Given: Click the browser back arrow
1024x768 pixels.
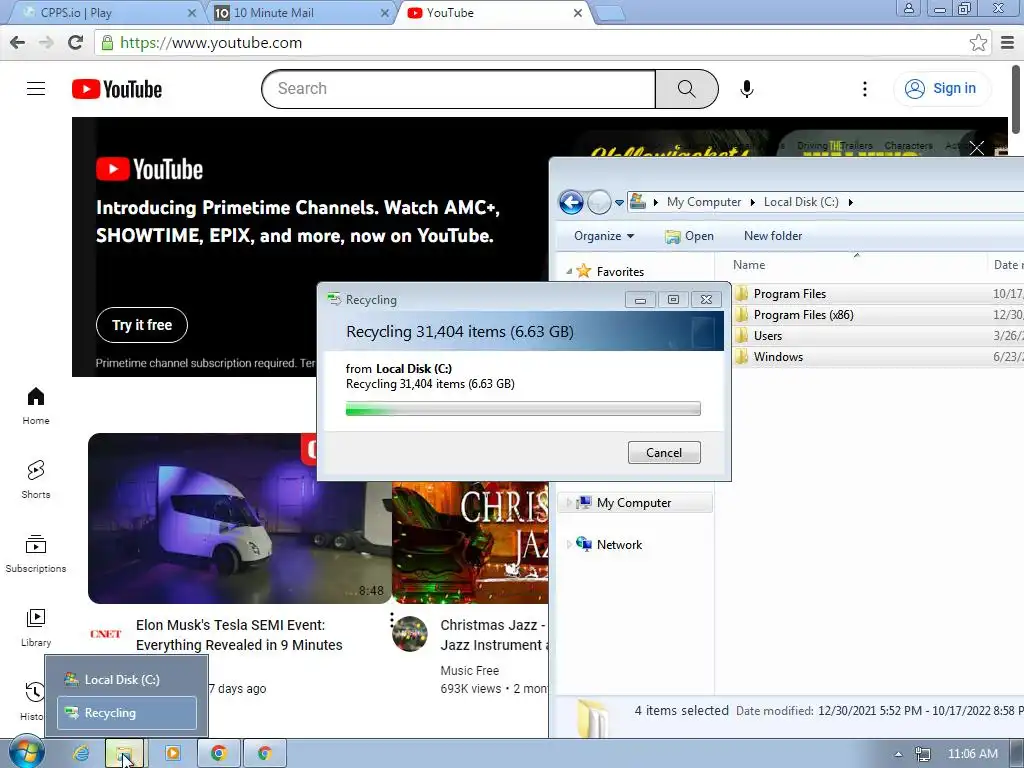Looking at the screenshot, I should 18,42.
